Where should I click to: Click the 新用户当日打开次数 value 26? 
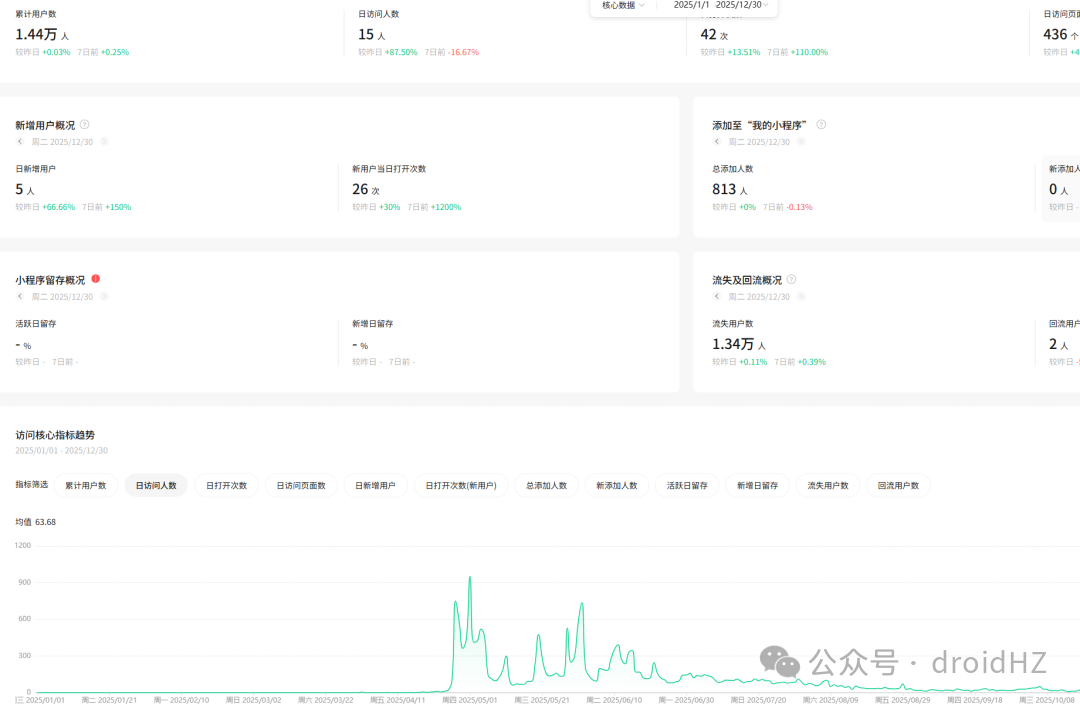click(360, 189)
